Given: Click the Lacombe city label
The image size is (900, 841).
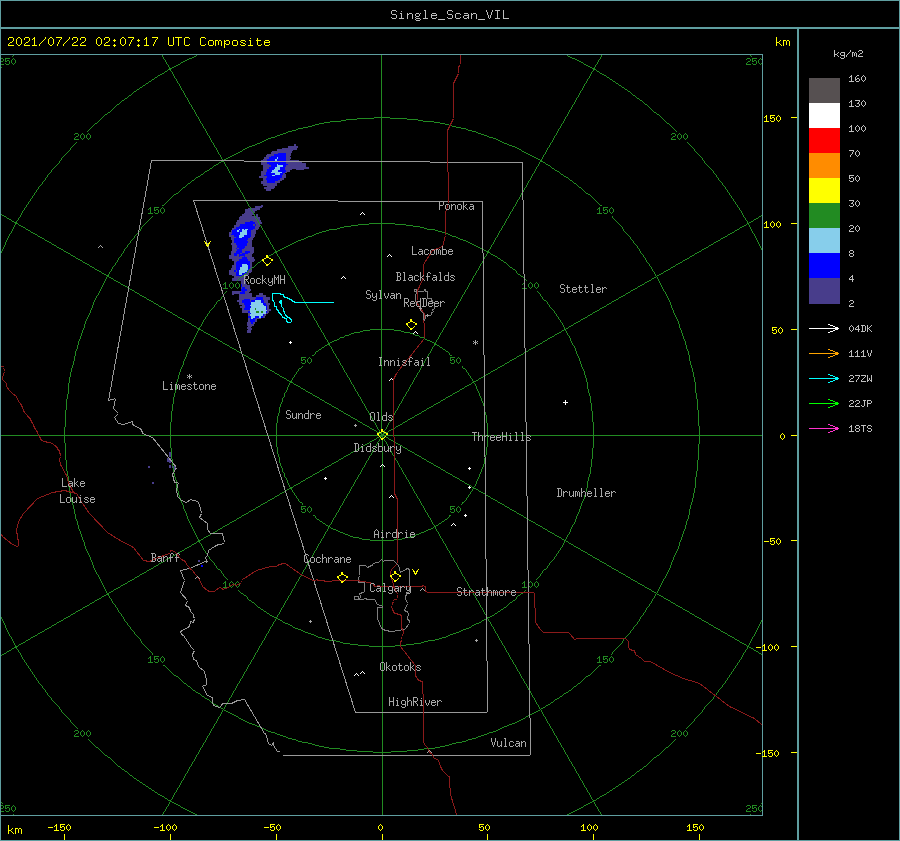Looking at the screenshot, I should pos(432,251).
